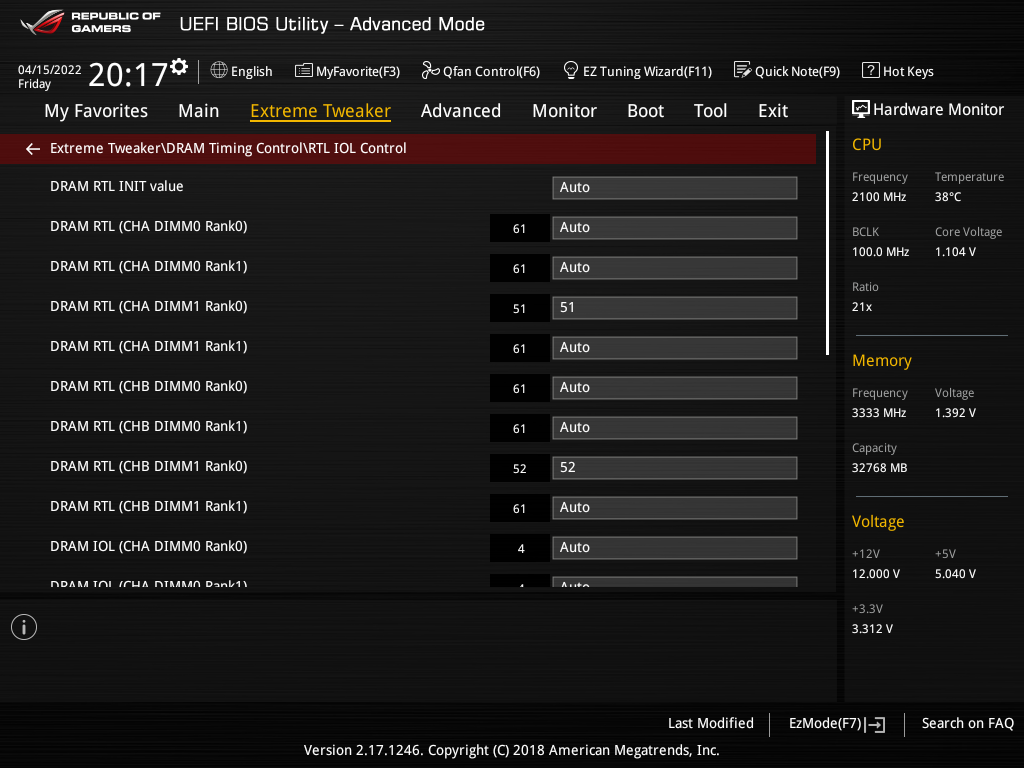The image size is (1024, 768).
Task: Select DRAM RTL (CHA DIMM1 Rank0) label
Action: (x=148, y=306)
